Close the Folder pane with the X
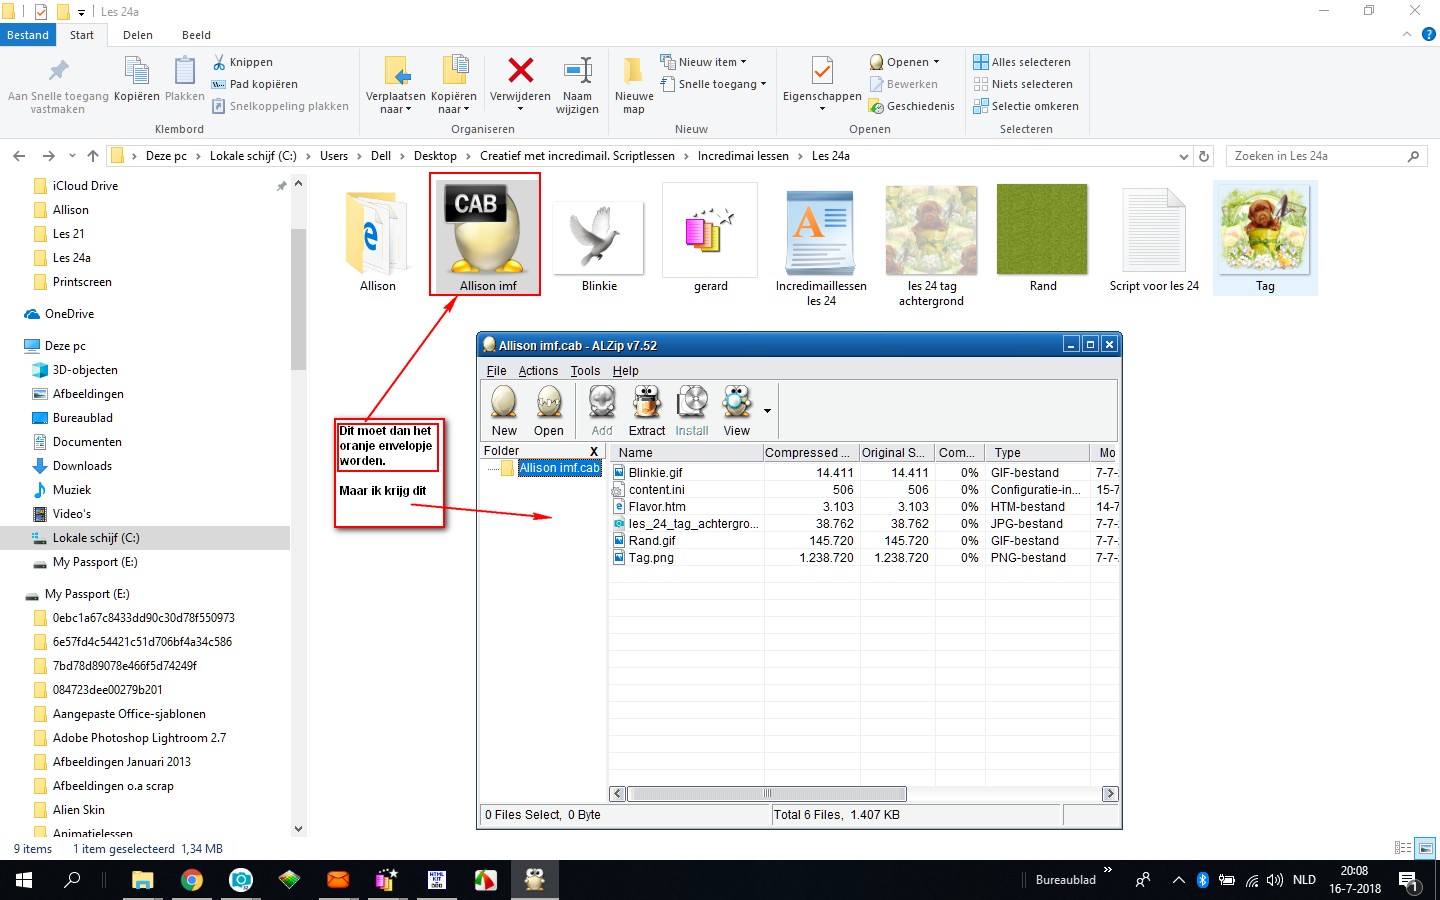This screenshot has height=900, width=1440. pyautogui.click(x=594, y=451)
